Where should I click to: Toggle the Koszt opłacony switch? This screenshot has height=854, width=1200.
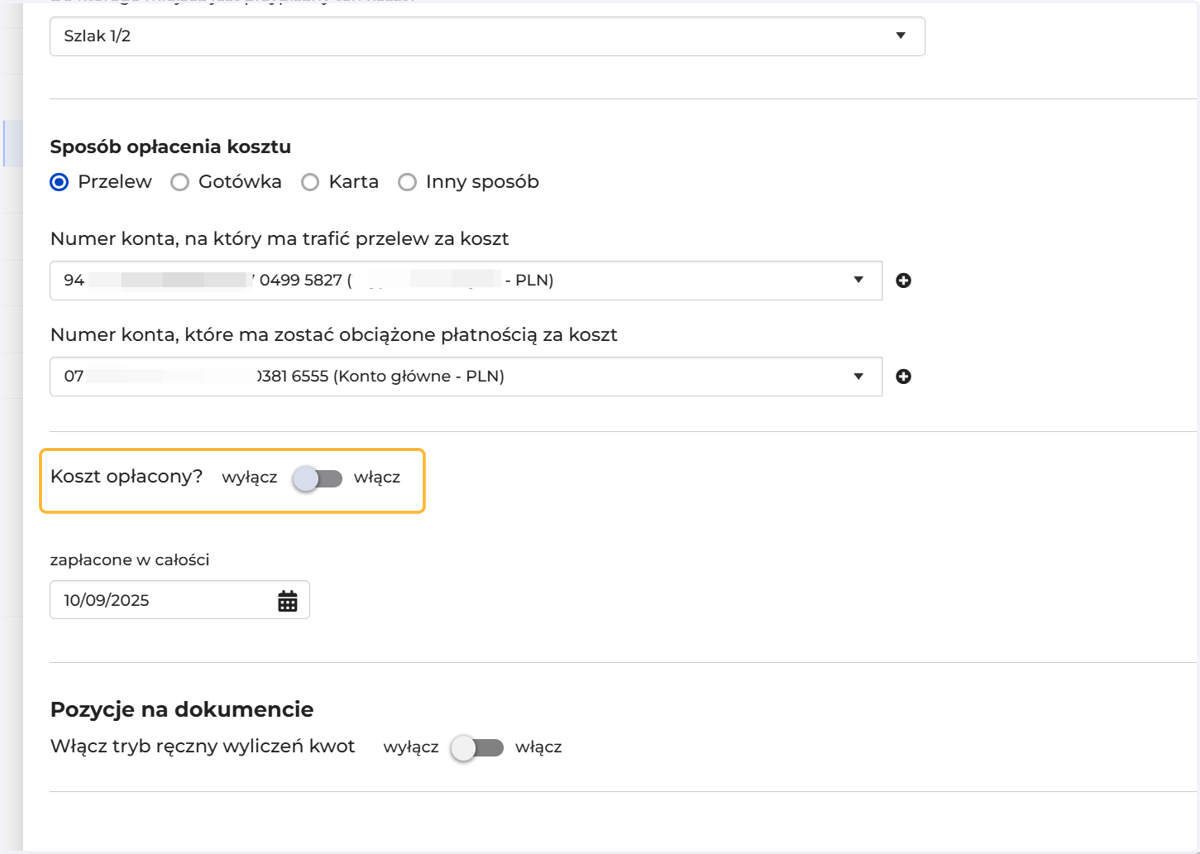pyautogui.click(x=318, y=479)
